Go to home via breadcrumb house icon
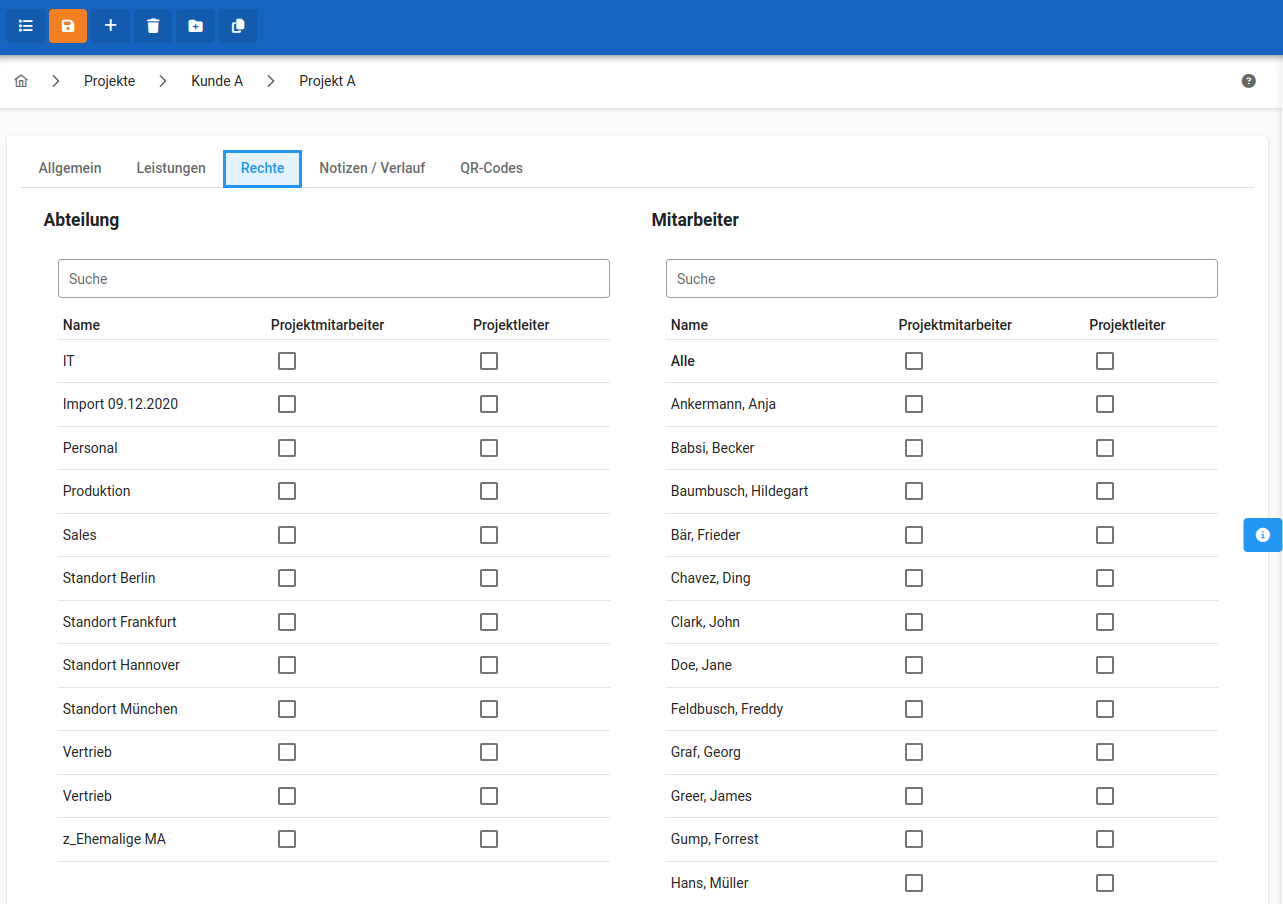This screenshot has height=904, width=1283. [x=21, y=81]
